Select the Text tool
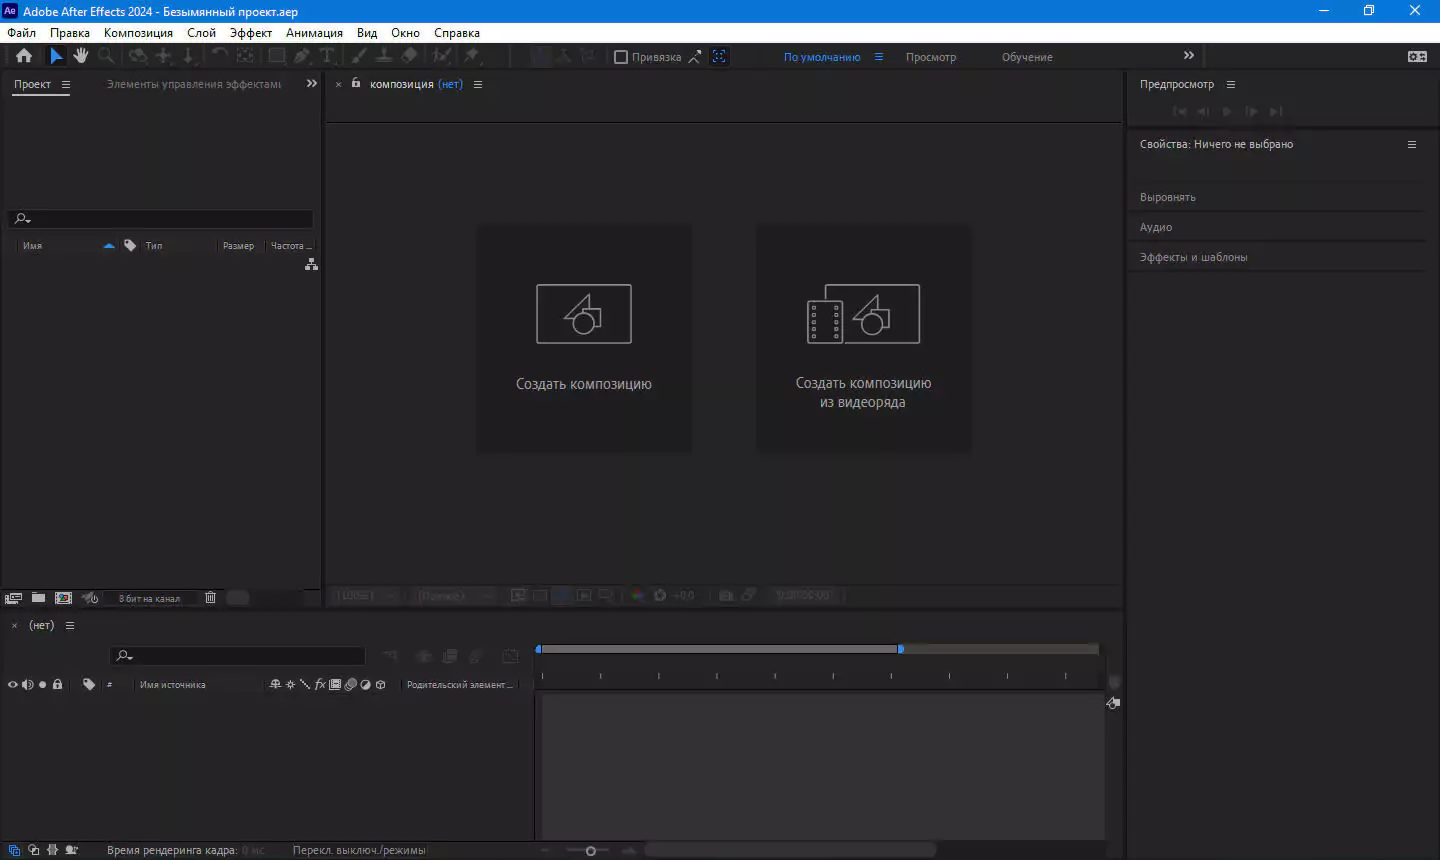Screen dimensions: 1440x860 coord(328,56)
